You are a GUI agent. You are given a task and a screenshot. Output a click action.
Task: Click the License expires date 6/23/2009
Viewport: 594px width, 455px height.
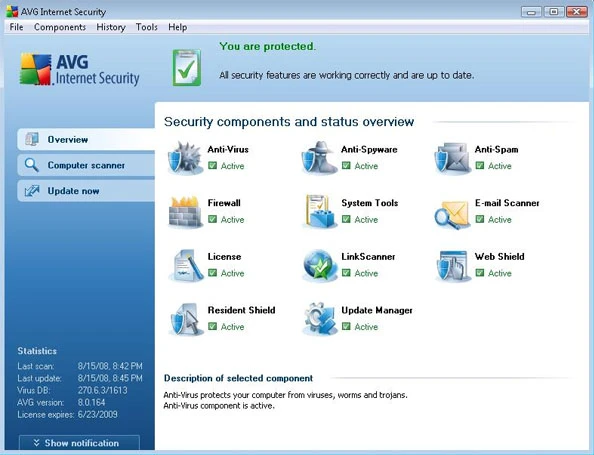[x=97, y=414]
